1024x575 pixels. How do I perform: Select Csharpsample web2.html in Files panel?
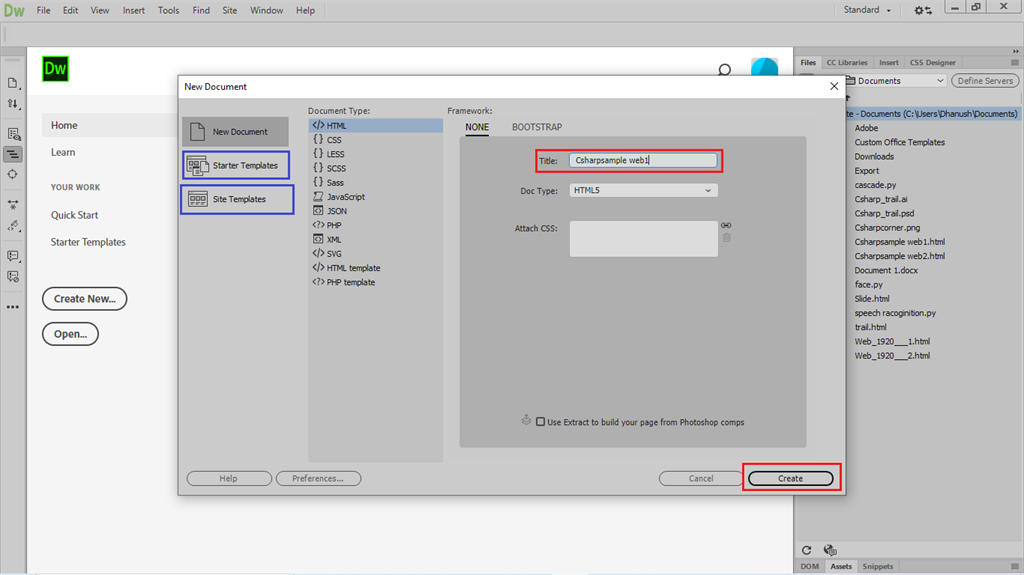tap(899, 256)
